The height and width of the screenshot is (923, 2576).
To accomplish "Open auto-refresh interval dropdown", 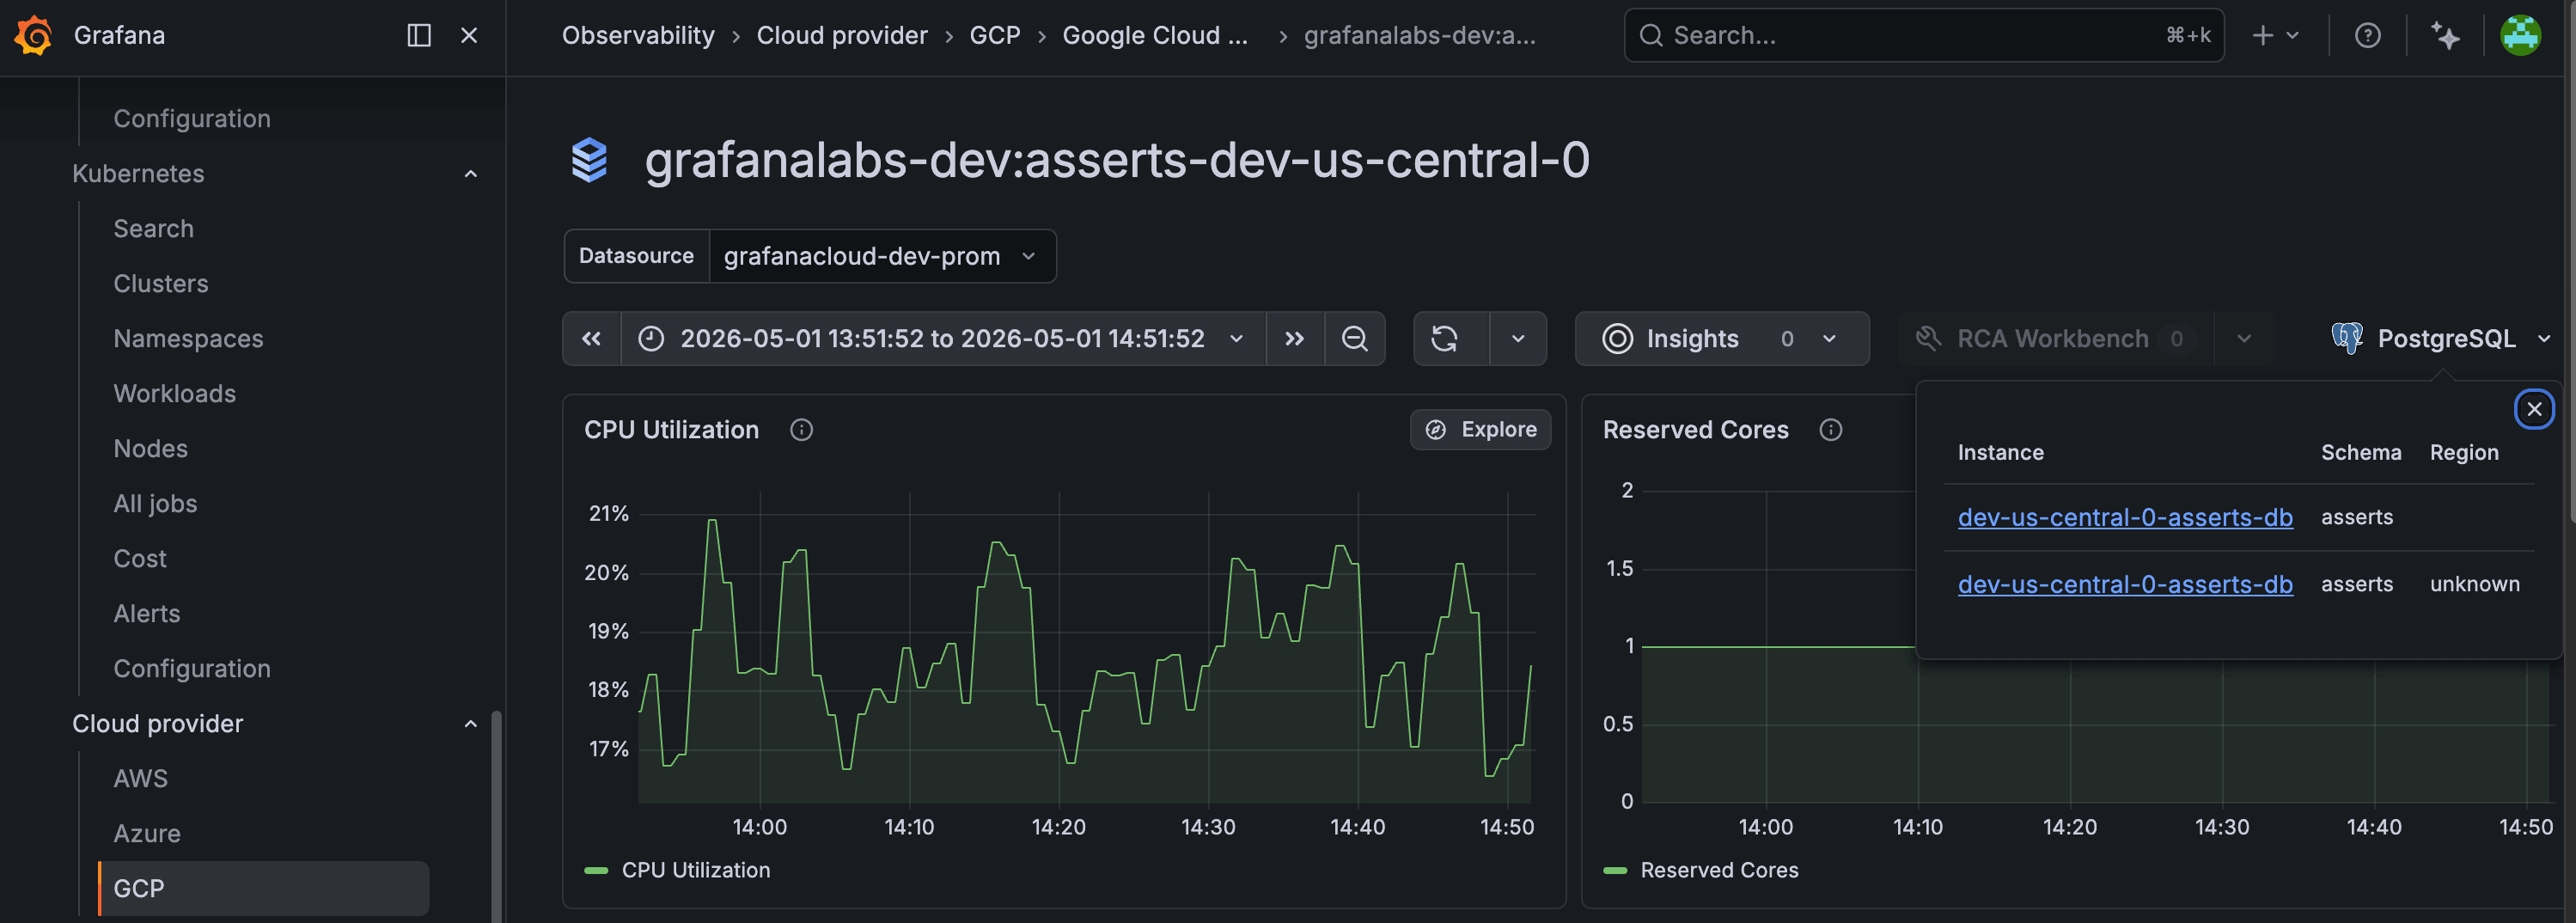I will pos(1518,339).
